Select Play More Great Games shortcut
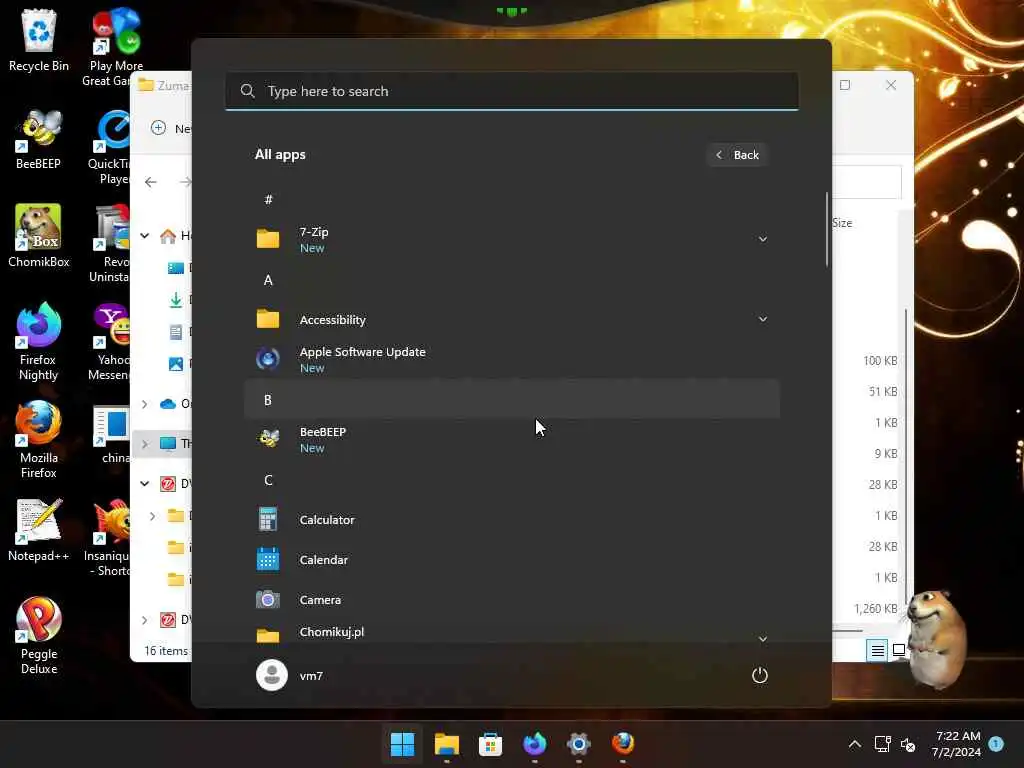Screen dimensions: 1024x768 click(116, 47)
